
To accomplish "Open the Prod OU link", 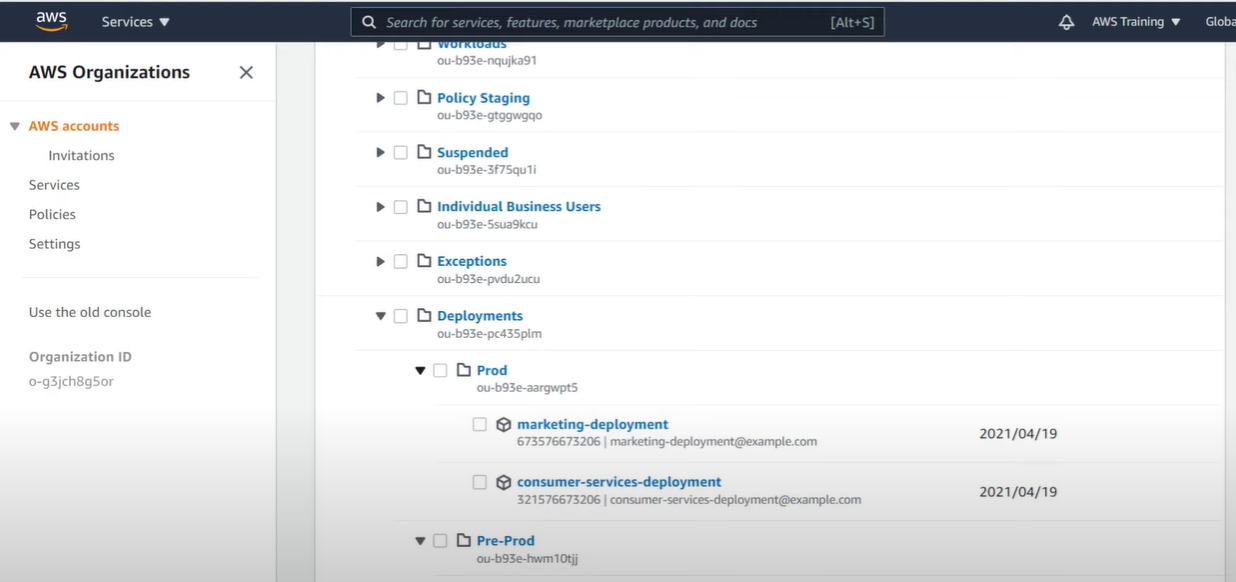I will (492, 370).
